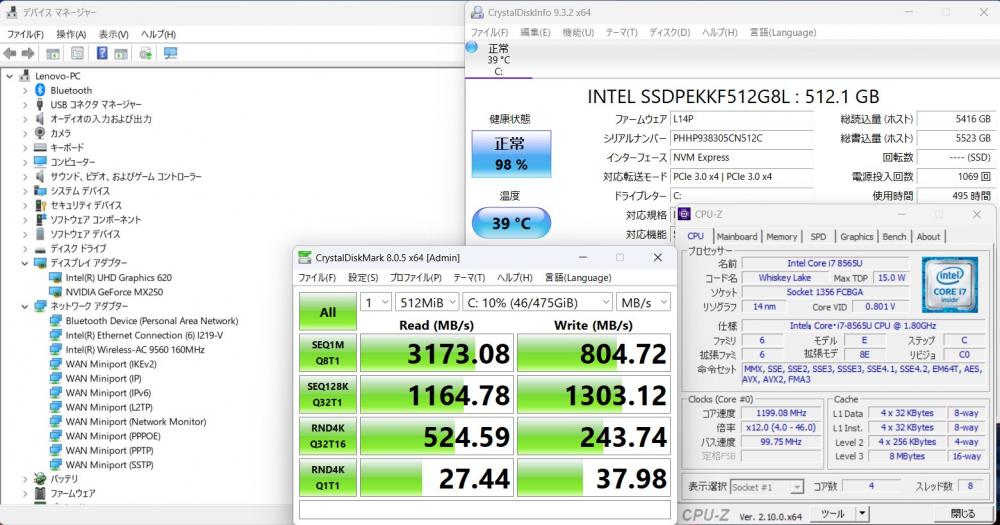Expand the USB コネクタ マネージャー category

click(x=25, y=105)
